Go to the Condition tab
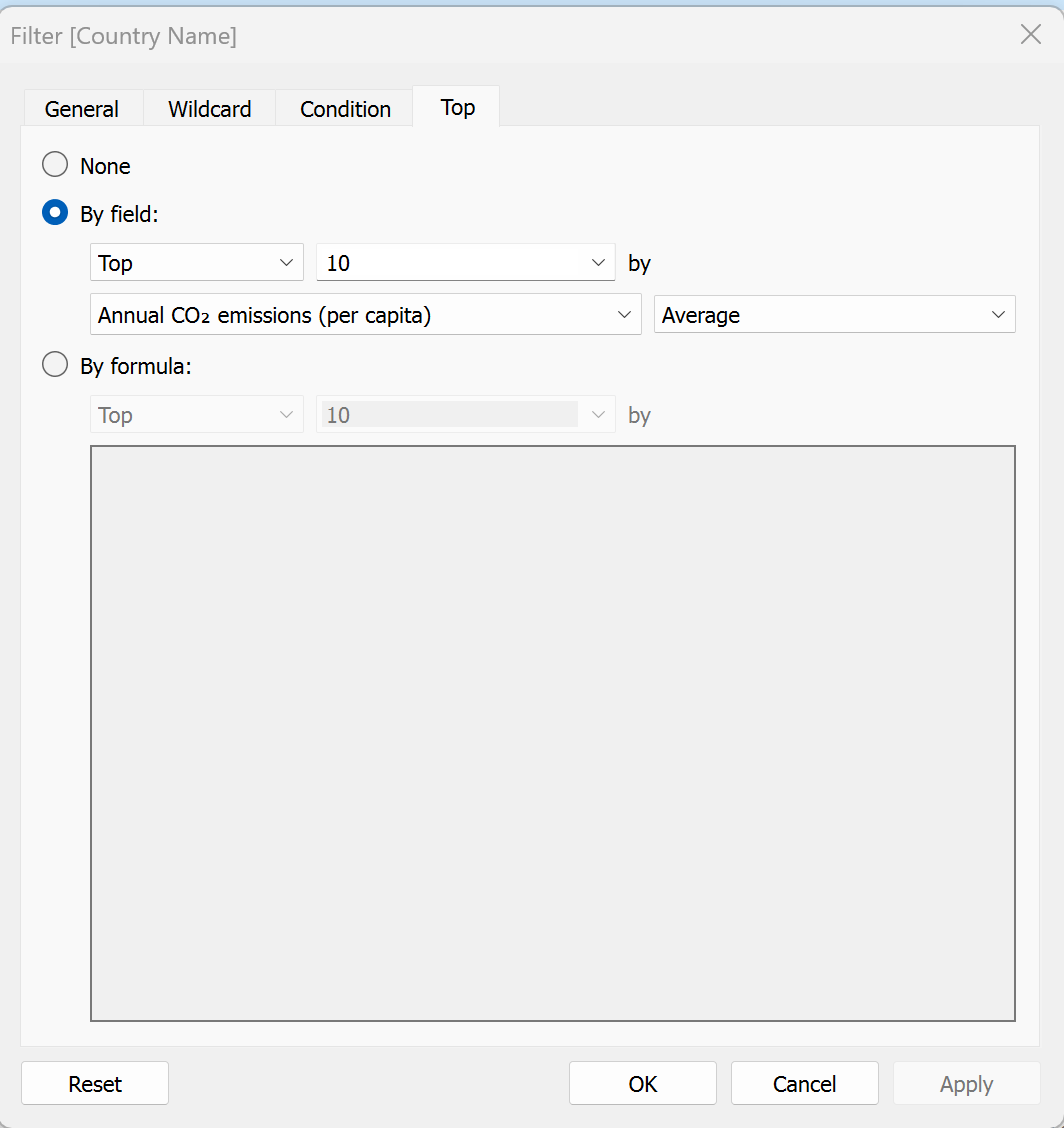 (345, 109)
